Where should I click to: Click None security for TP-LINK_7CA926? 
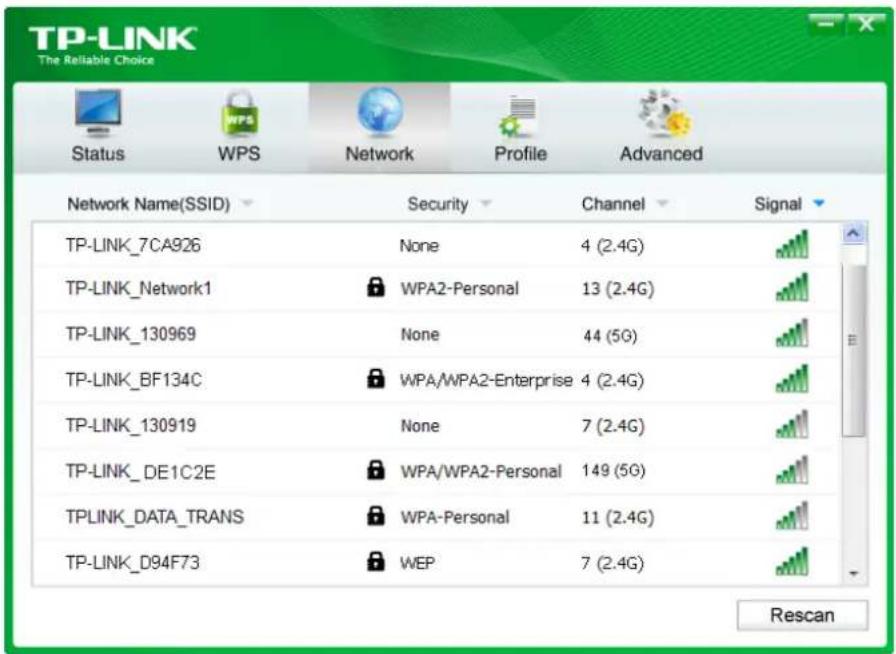pyautogui.click(x=419, y=246)
